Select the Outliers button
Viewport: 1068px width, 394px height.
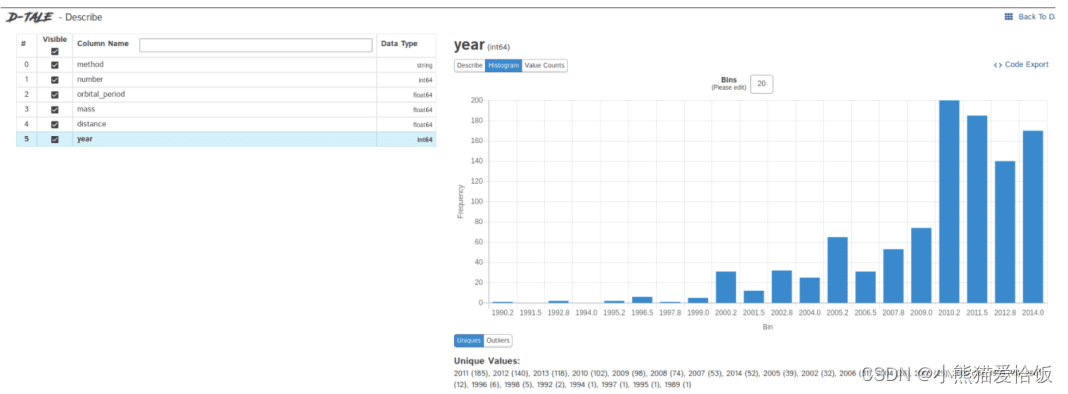click(x=498, y=340)
